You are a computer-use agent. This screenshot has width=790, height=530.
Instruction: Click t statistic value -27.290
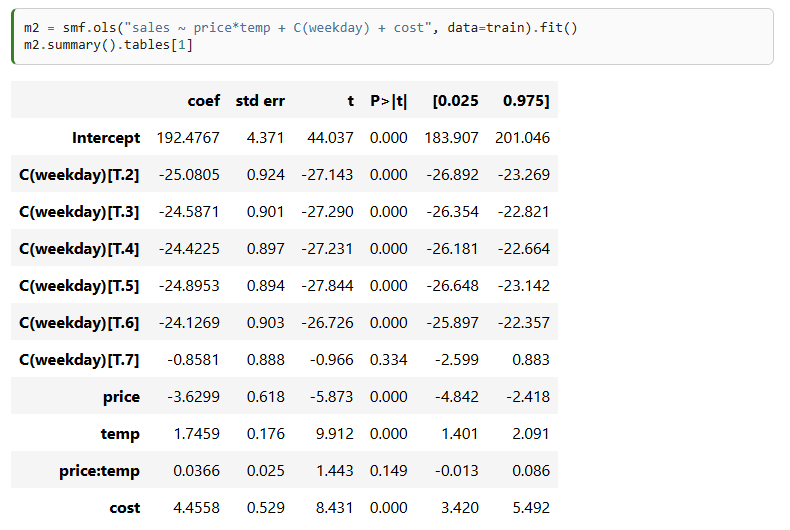tap(327, 212)
